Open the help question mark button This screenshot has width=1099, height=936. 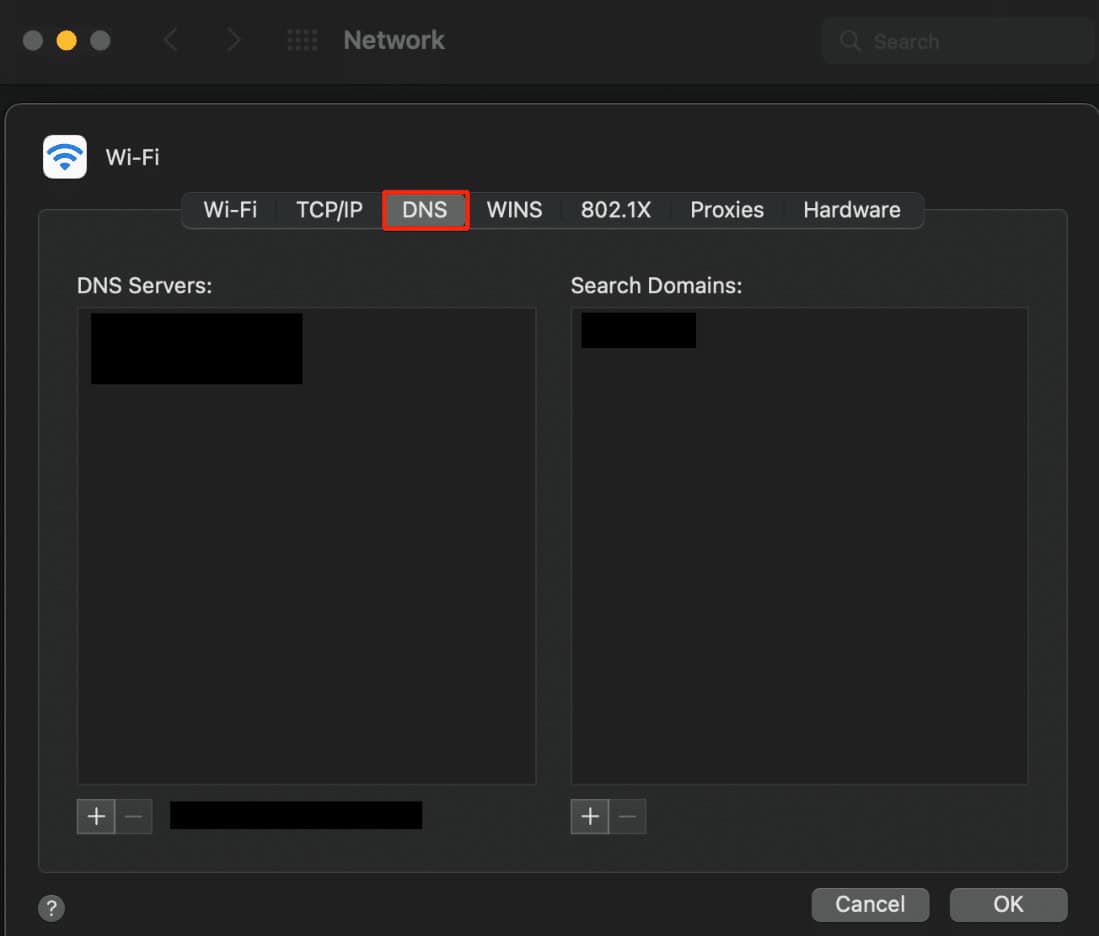(x=51, y=908)
